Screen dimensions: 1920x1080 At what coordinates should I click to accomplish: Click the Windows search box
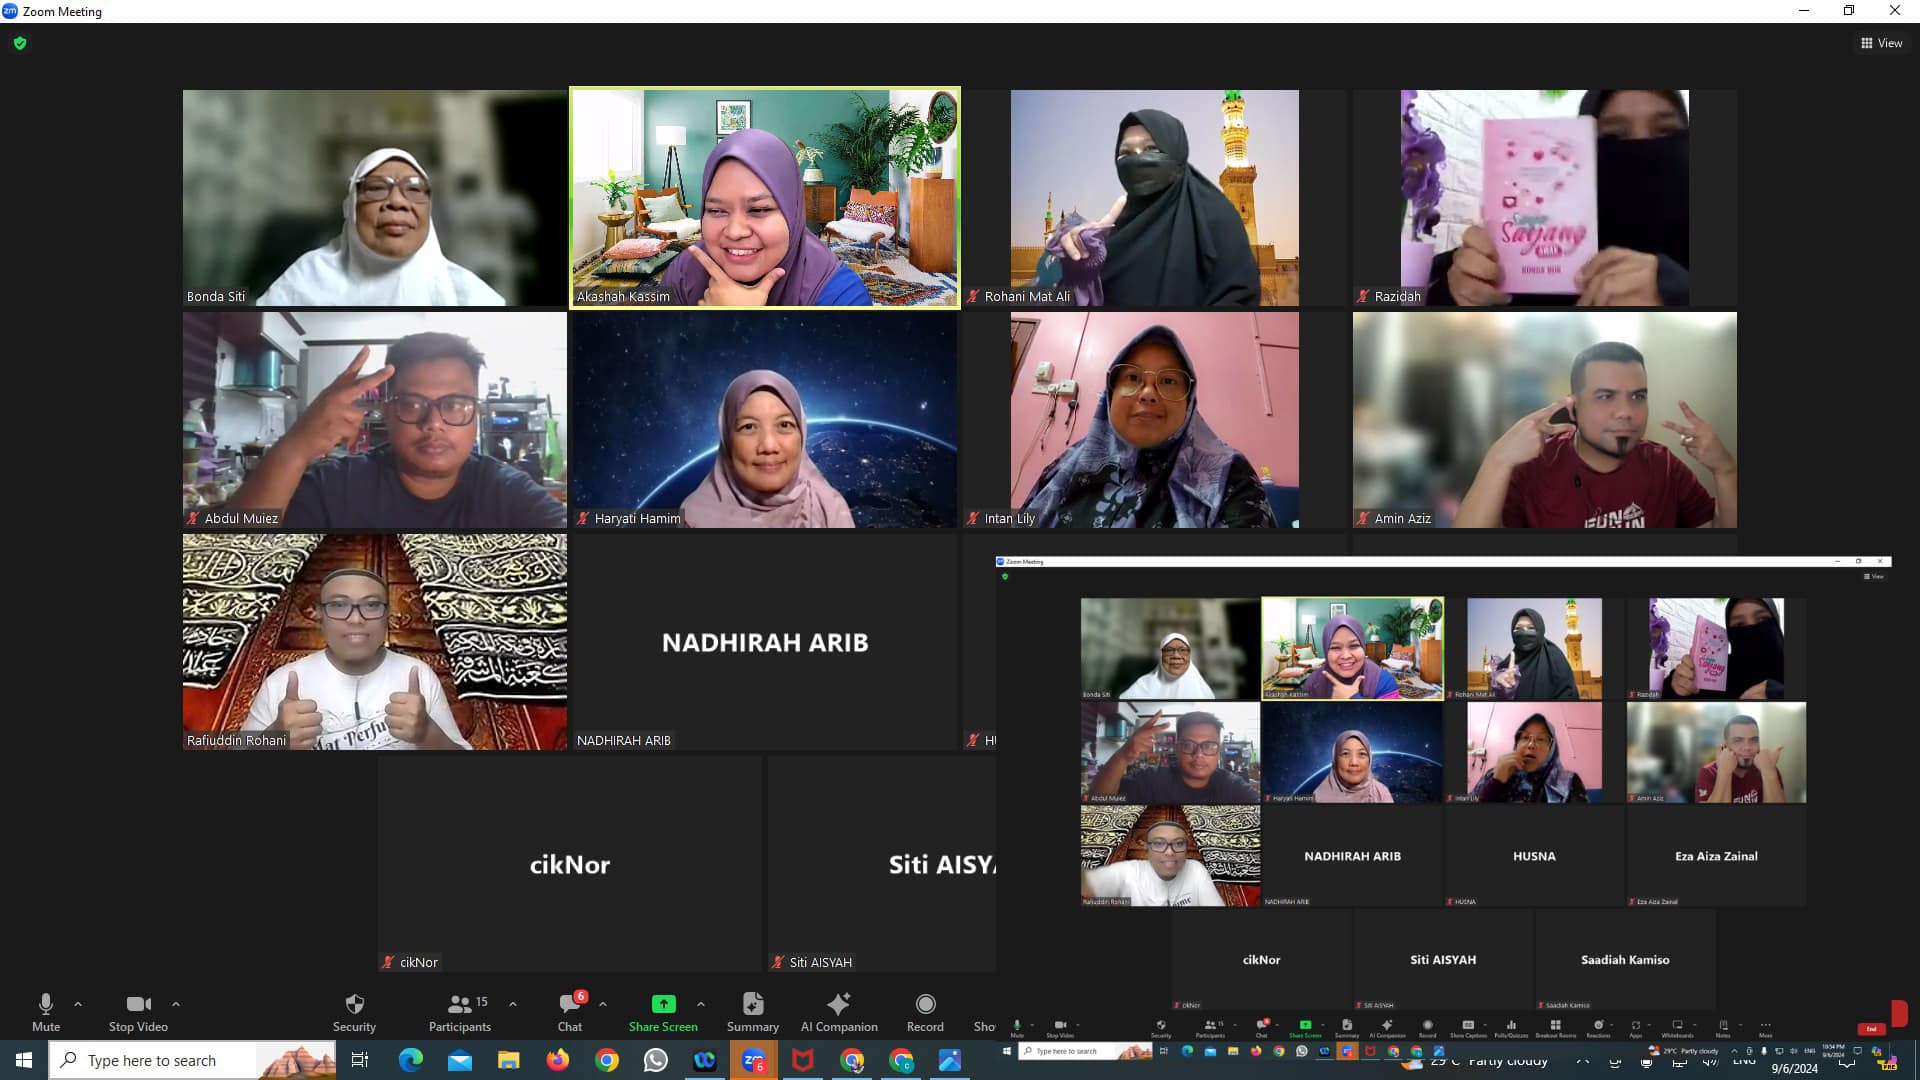click(170, 1060)
